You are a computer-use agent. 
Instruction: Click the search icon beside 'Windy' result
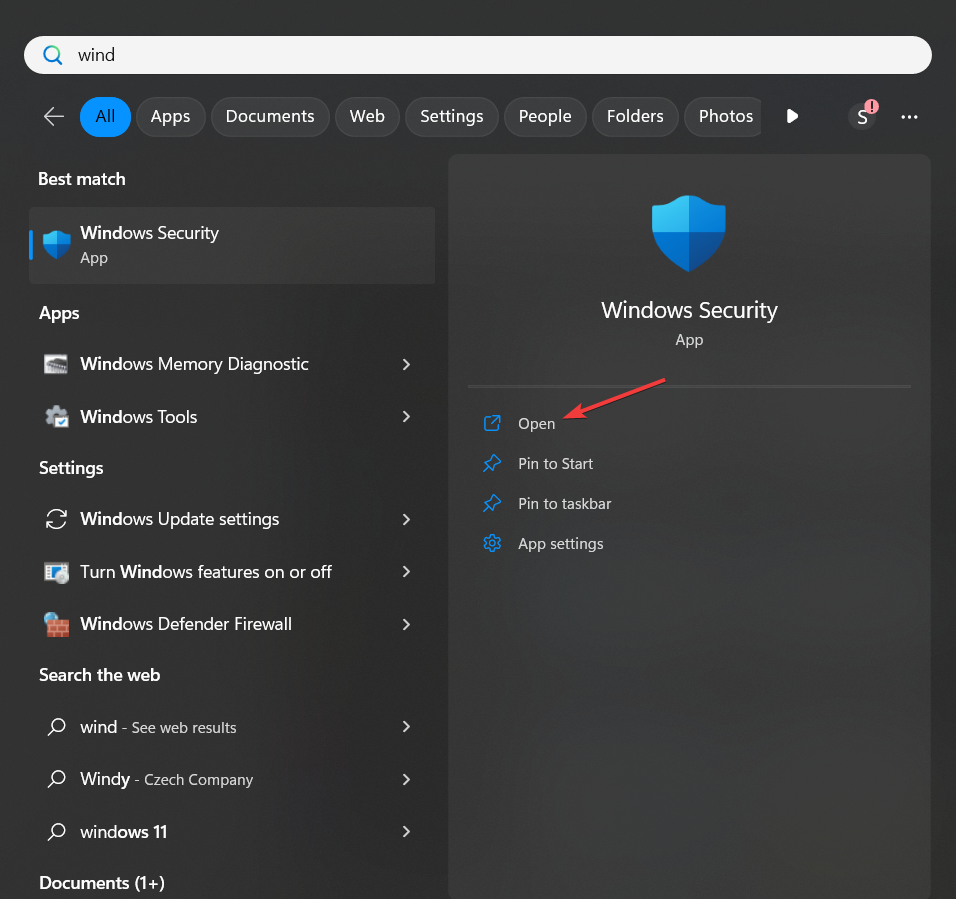(x=57, y=779)
